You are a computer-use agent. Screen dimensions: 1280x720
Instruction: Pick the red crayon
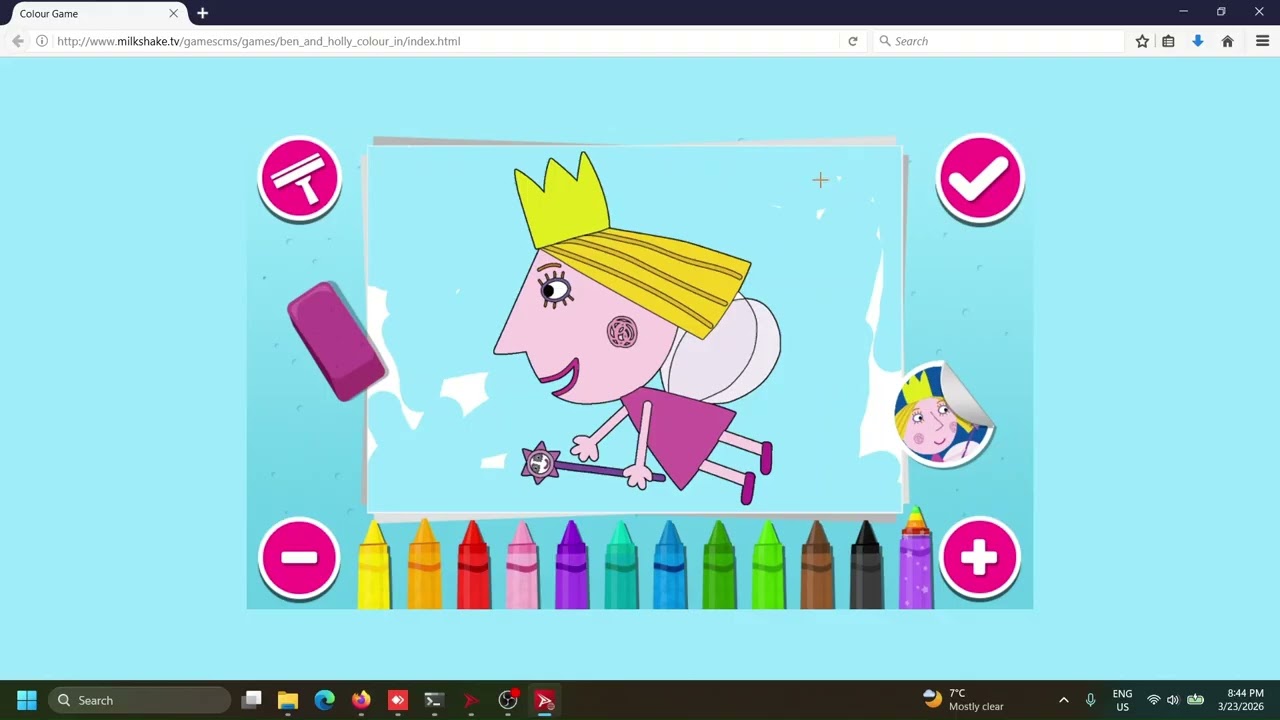coord(473,565)
